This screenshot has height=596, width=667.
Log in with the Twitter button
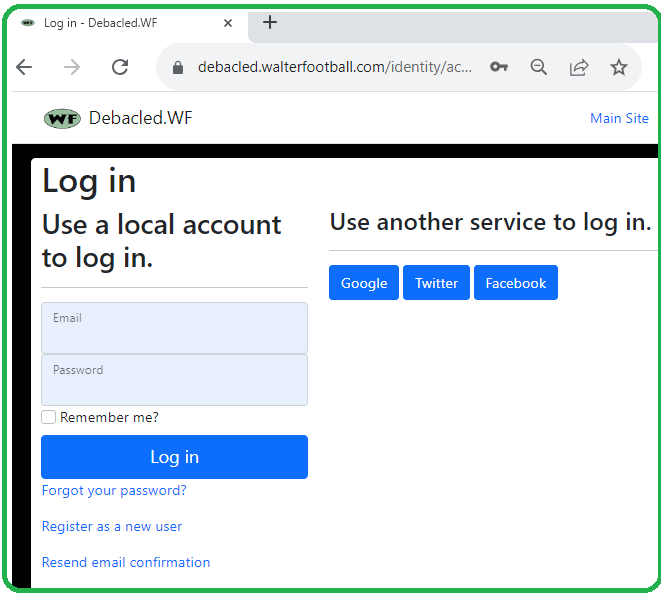tap(436, 283)
